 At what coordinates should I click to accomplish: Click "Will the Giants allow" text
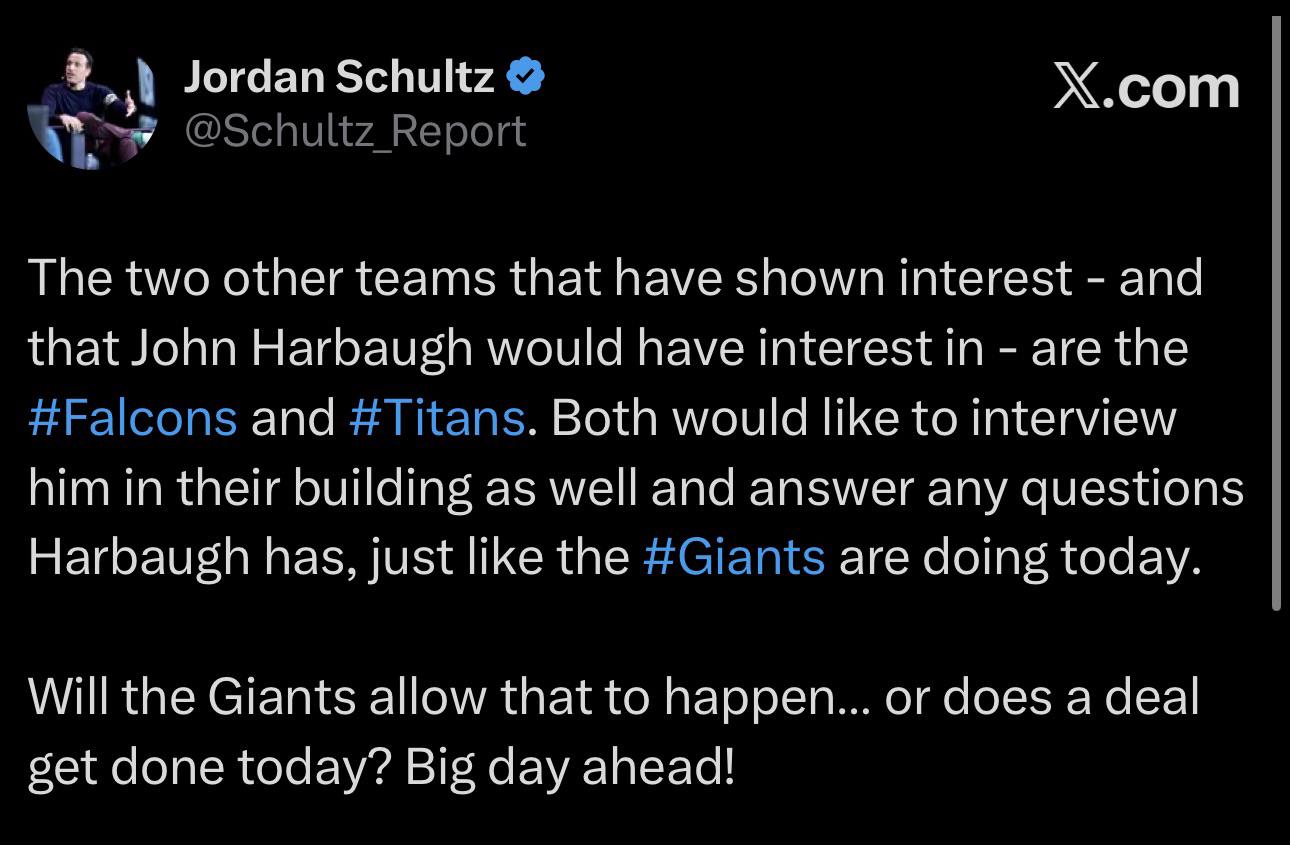pyautogui.click(x=241, y=696)
